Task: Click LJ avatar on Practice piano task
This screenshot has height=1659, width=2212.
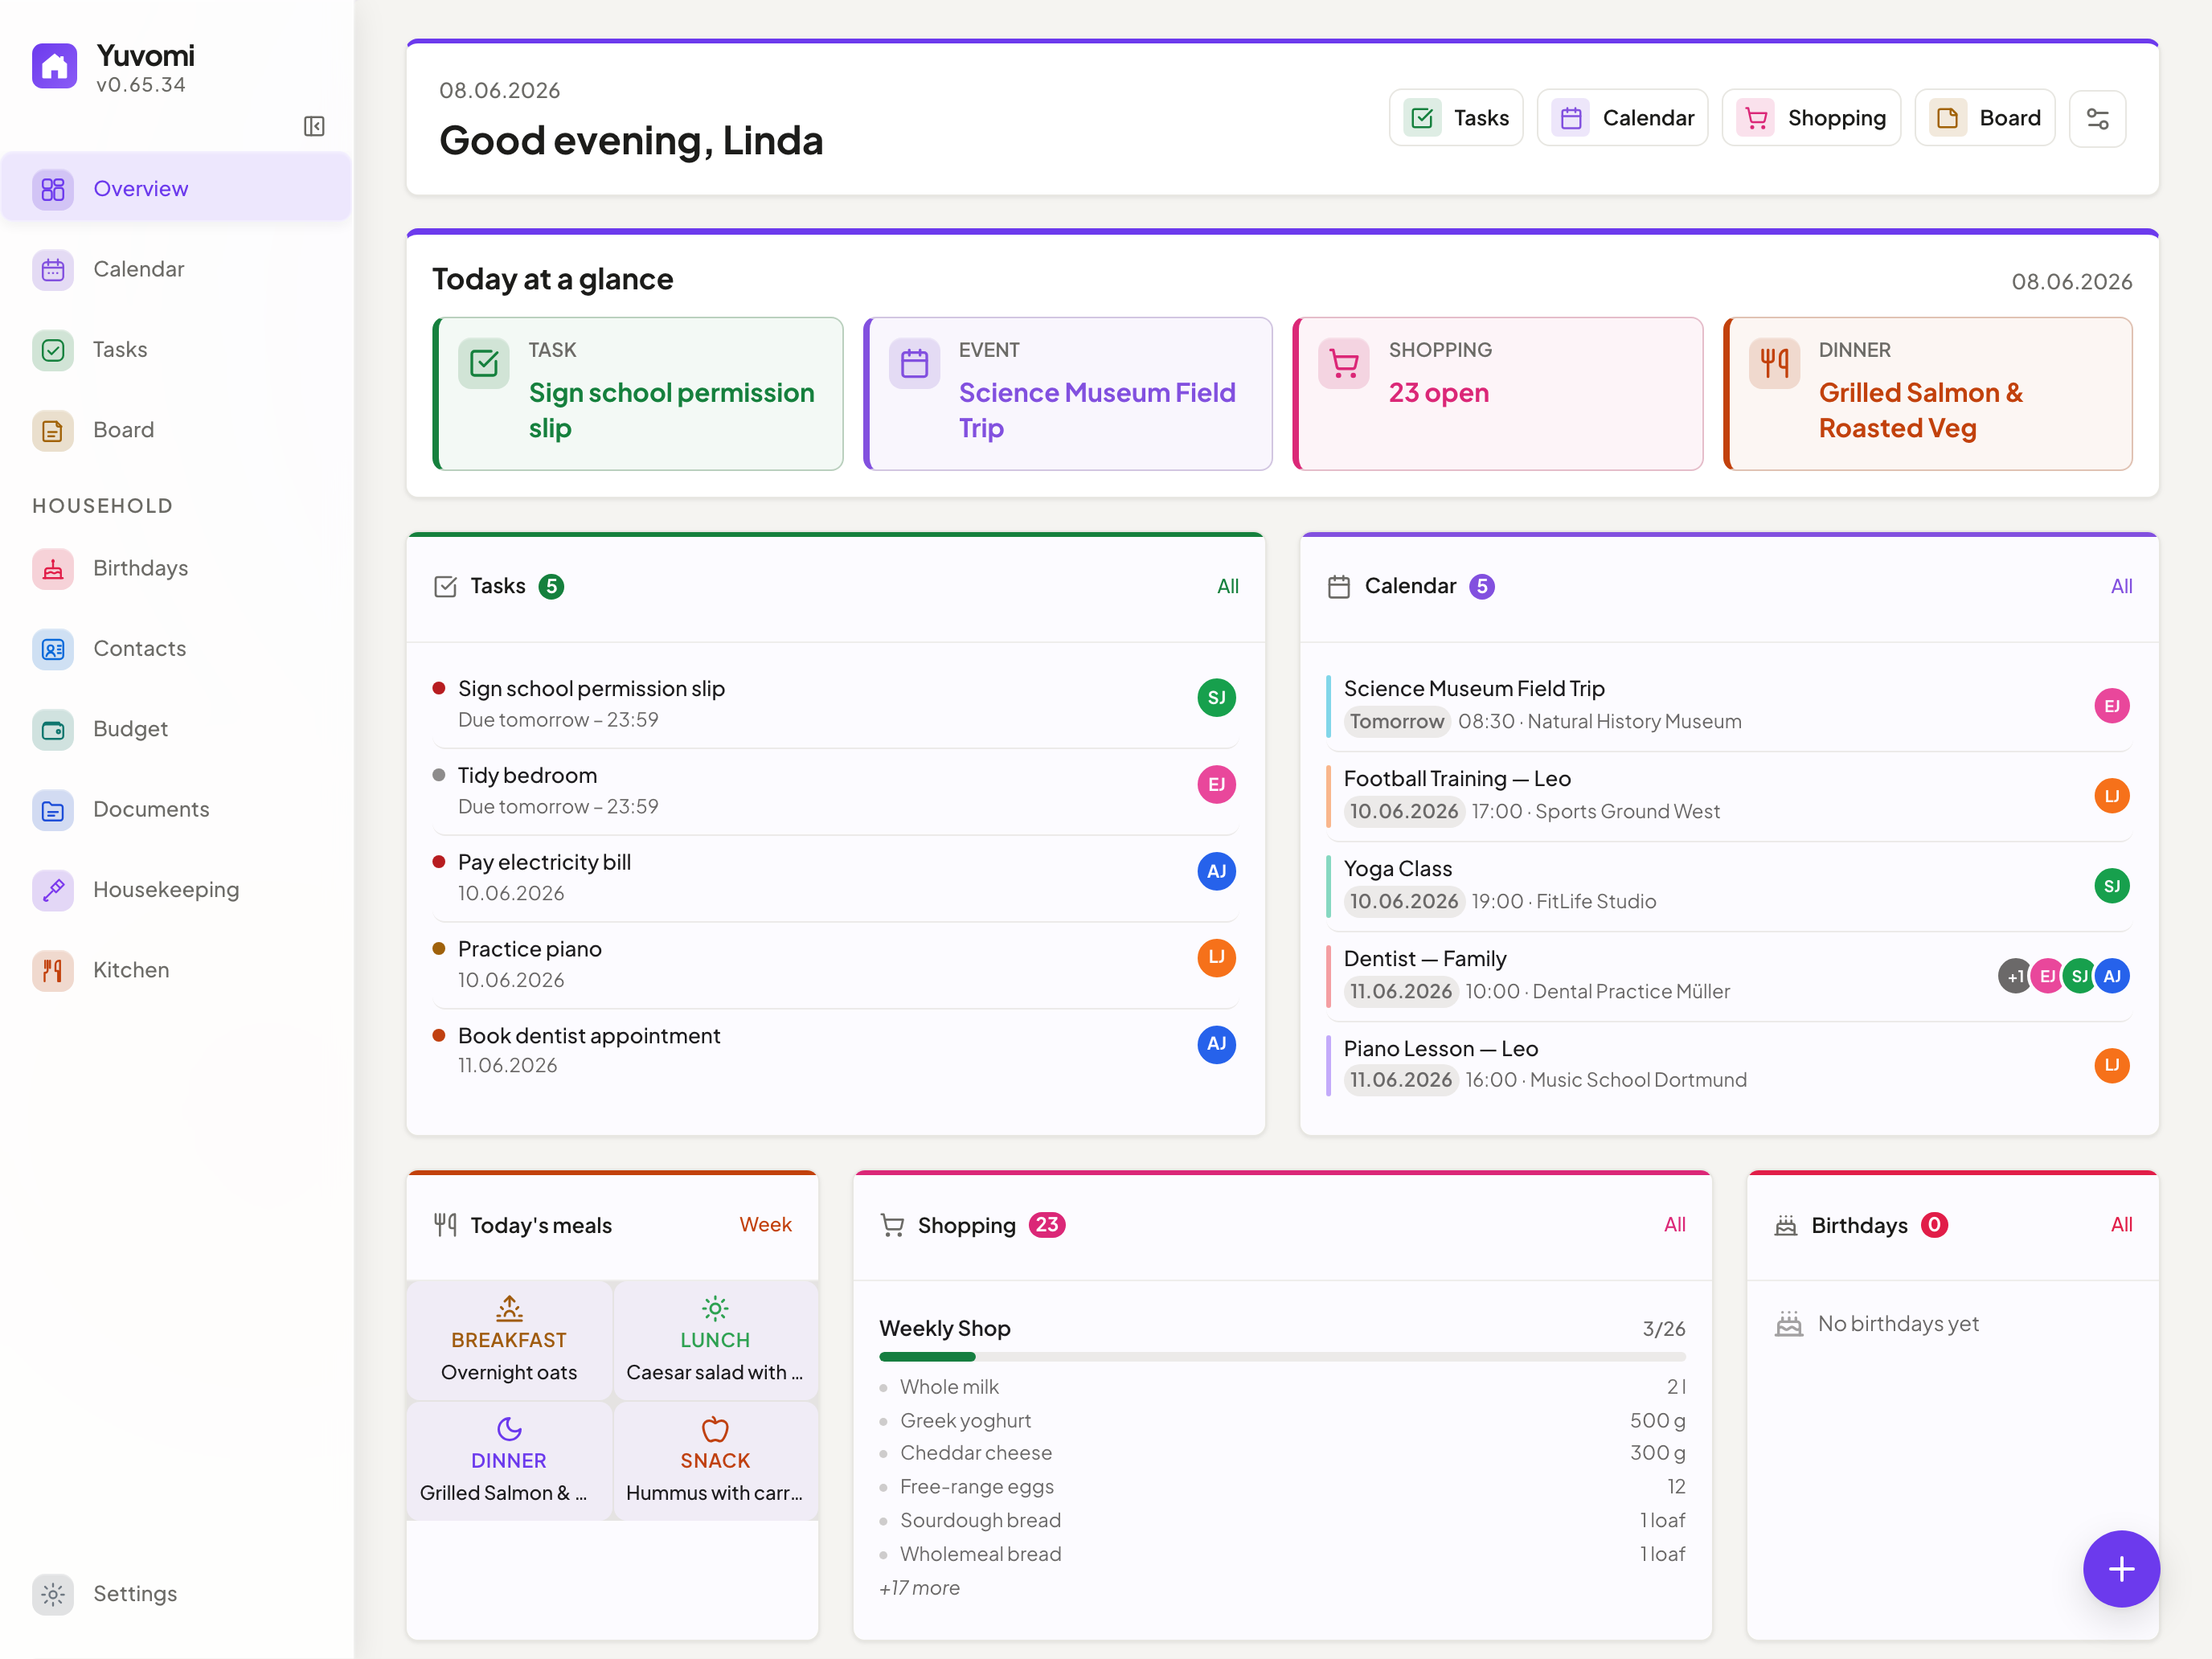Action: click(x=1216, y=958)
